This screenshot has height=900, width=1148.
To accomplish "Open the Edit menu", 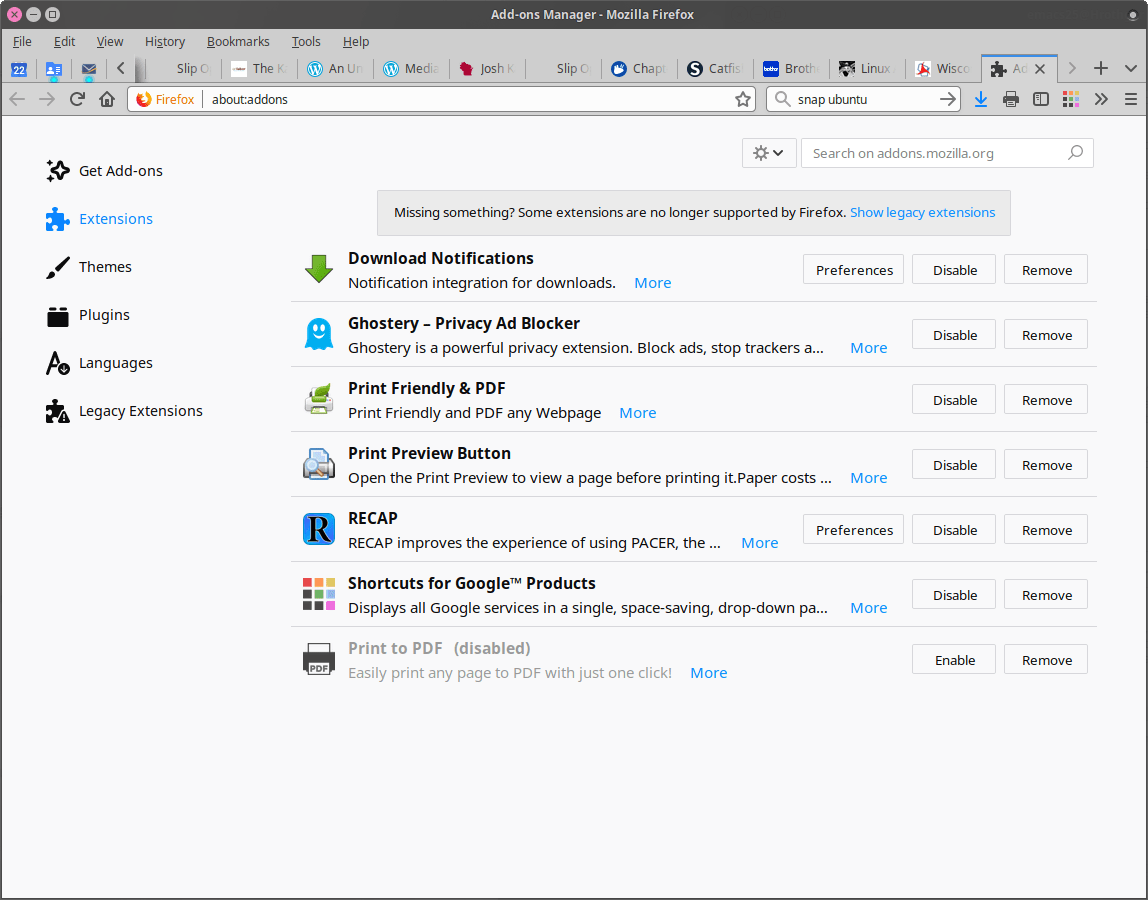I will (64, 42).
